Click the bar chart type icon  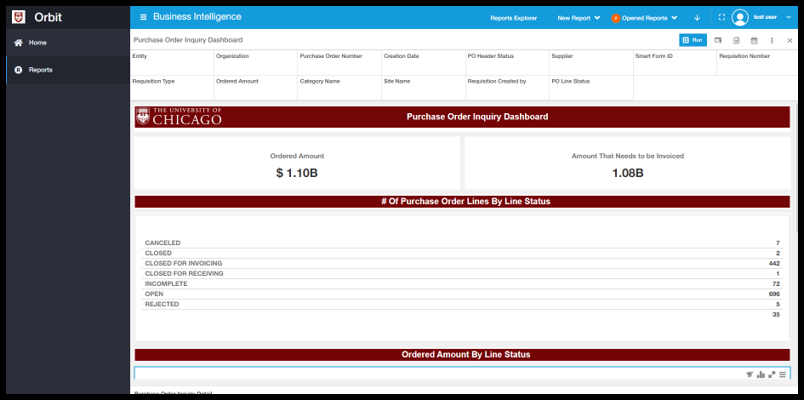coord(760,375)
